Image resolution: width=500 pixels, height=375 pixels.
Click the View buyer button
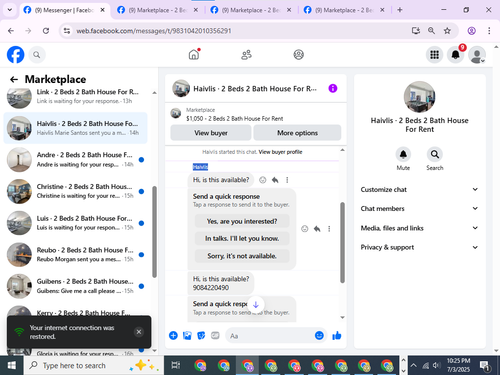coord(211,133)
